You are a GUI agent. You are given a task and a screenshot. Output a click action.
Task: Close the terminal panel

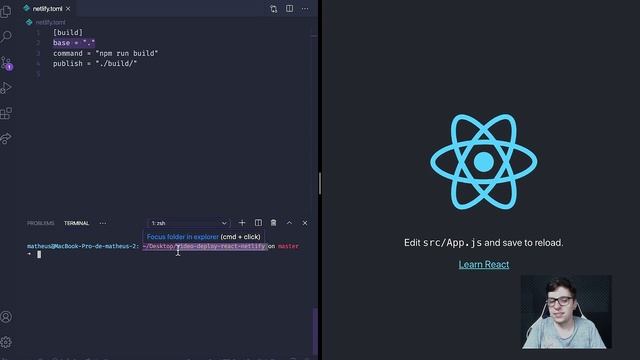point(305,223)
